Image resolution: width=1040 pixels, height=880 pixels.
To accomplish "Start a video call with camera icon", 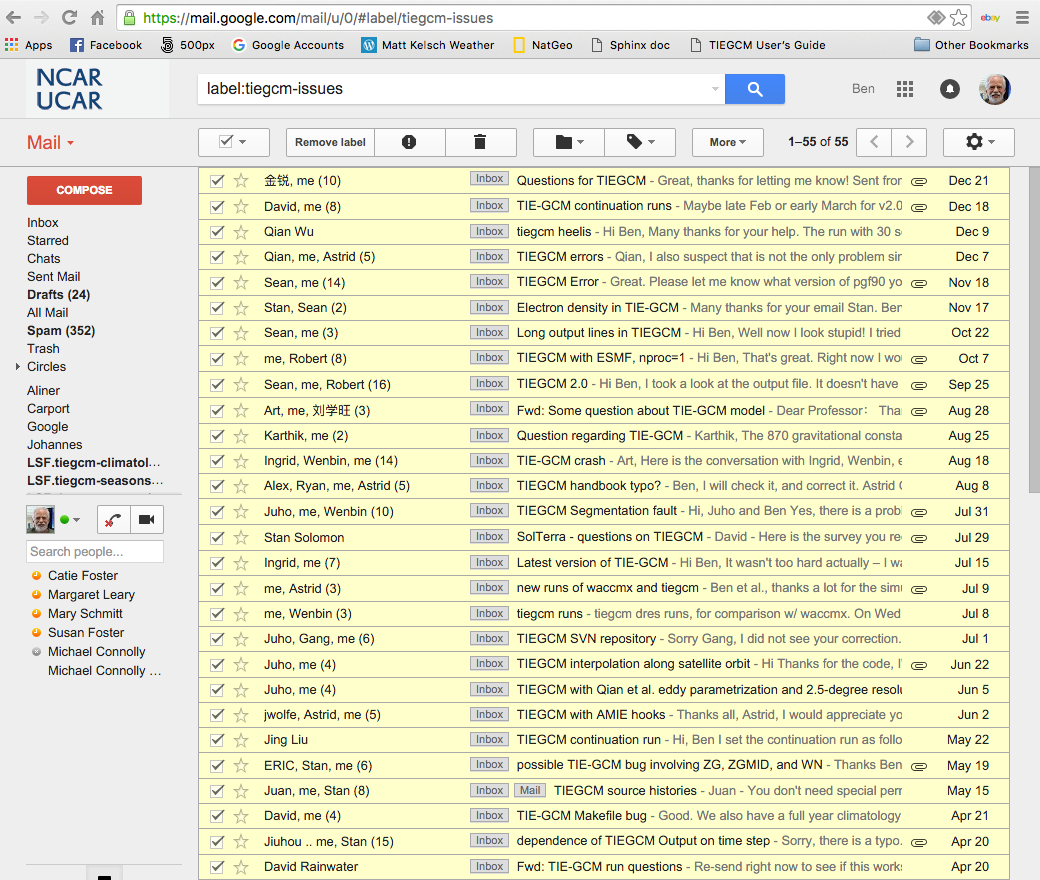I will tap(146, 519).
